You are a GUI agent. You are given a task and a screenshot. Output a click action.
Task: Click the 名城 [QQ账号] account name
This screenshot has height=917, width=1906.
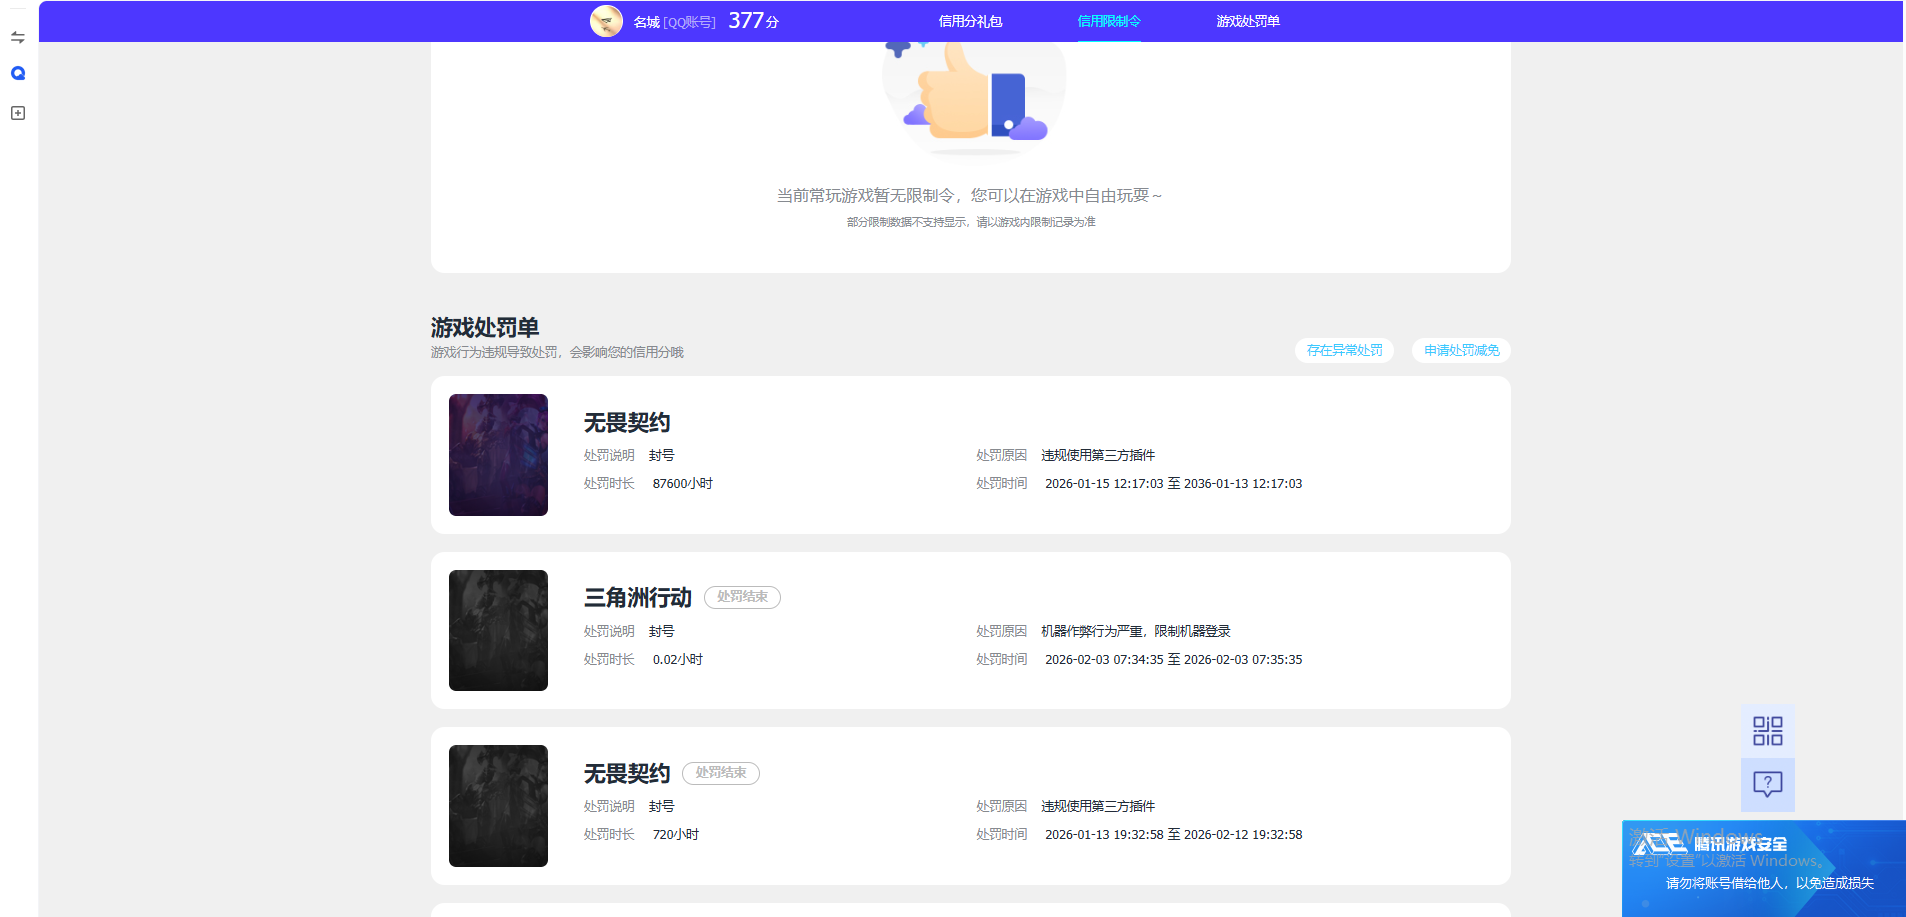point(674,22)
